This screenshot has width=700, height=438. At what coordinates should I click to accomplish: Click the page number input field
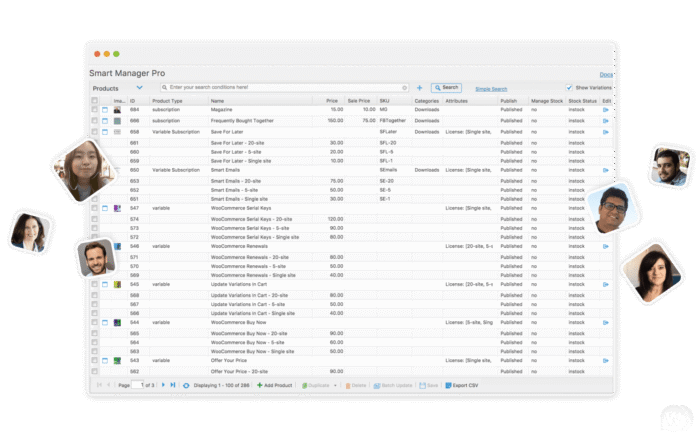pos(138,385)
